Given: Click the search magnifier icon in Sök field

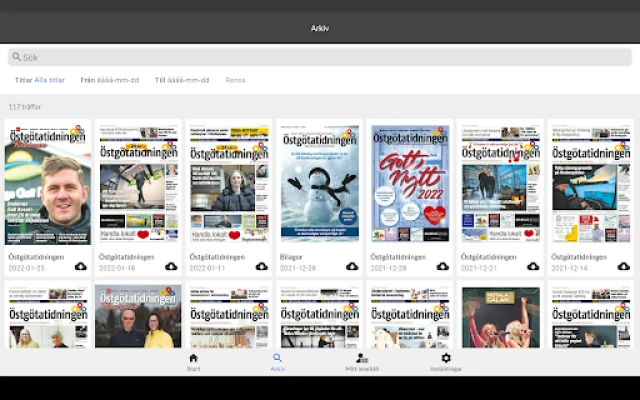Looking at the screenshot, I should (x=16, y=57).
